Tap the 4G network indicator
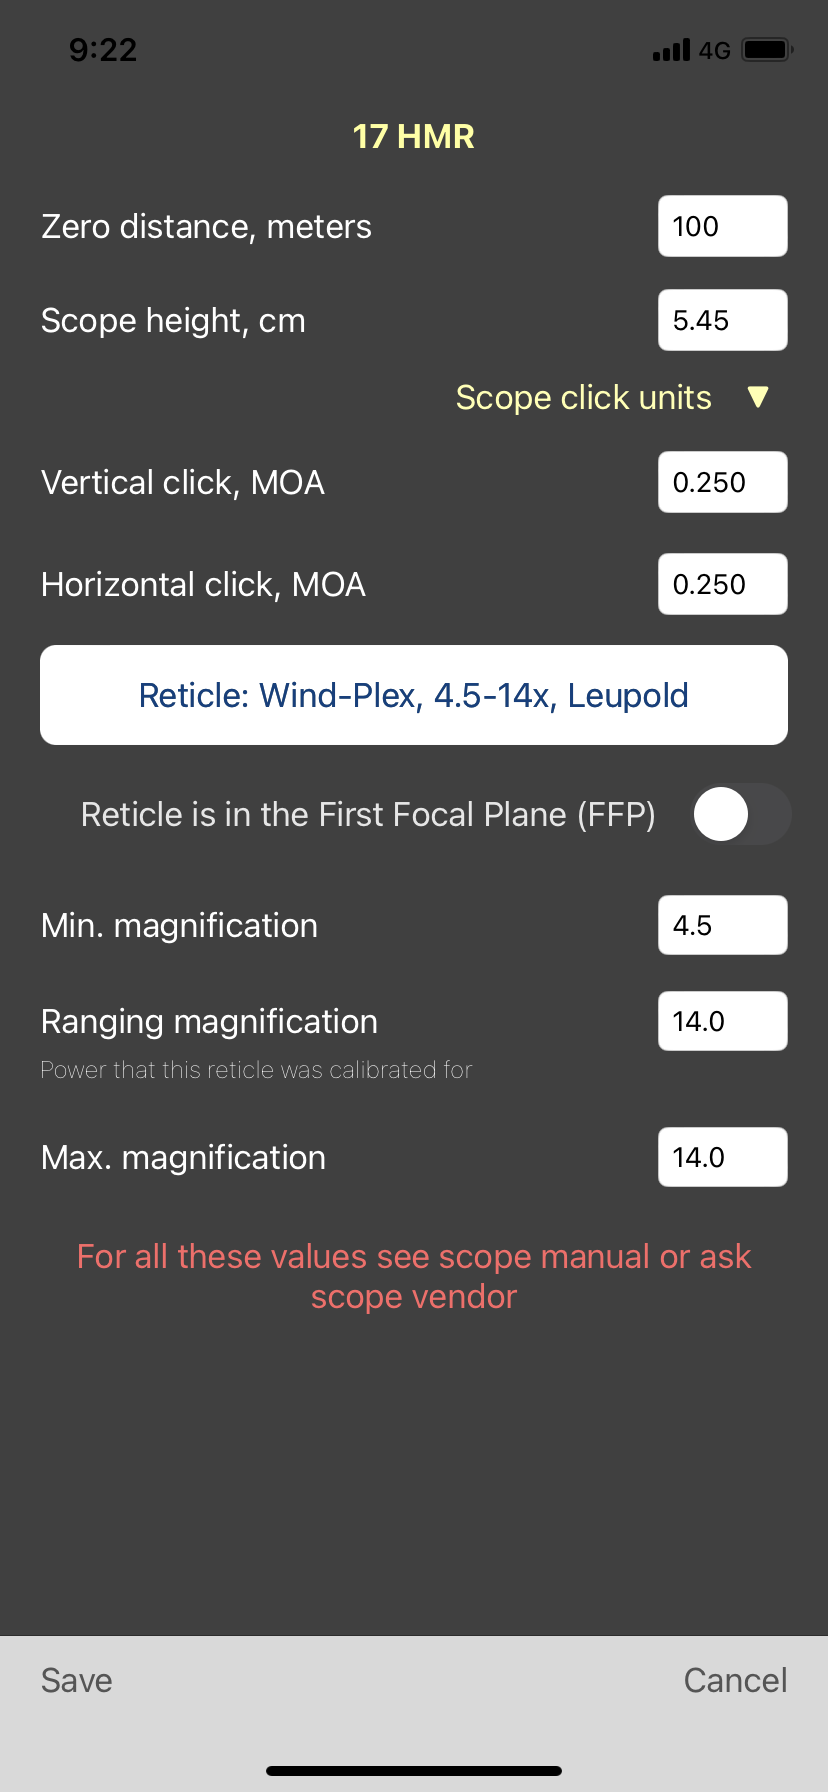Image resolution: width=828 pixels, height=1792 pixels. click(715, 50)
